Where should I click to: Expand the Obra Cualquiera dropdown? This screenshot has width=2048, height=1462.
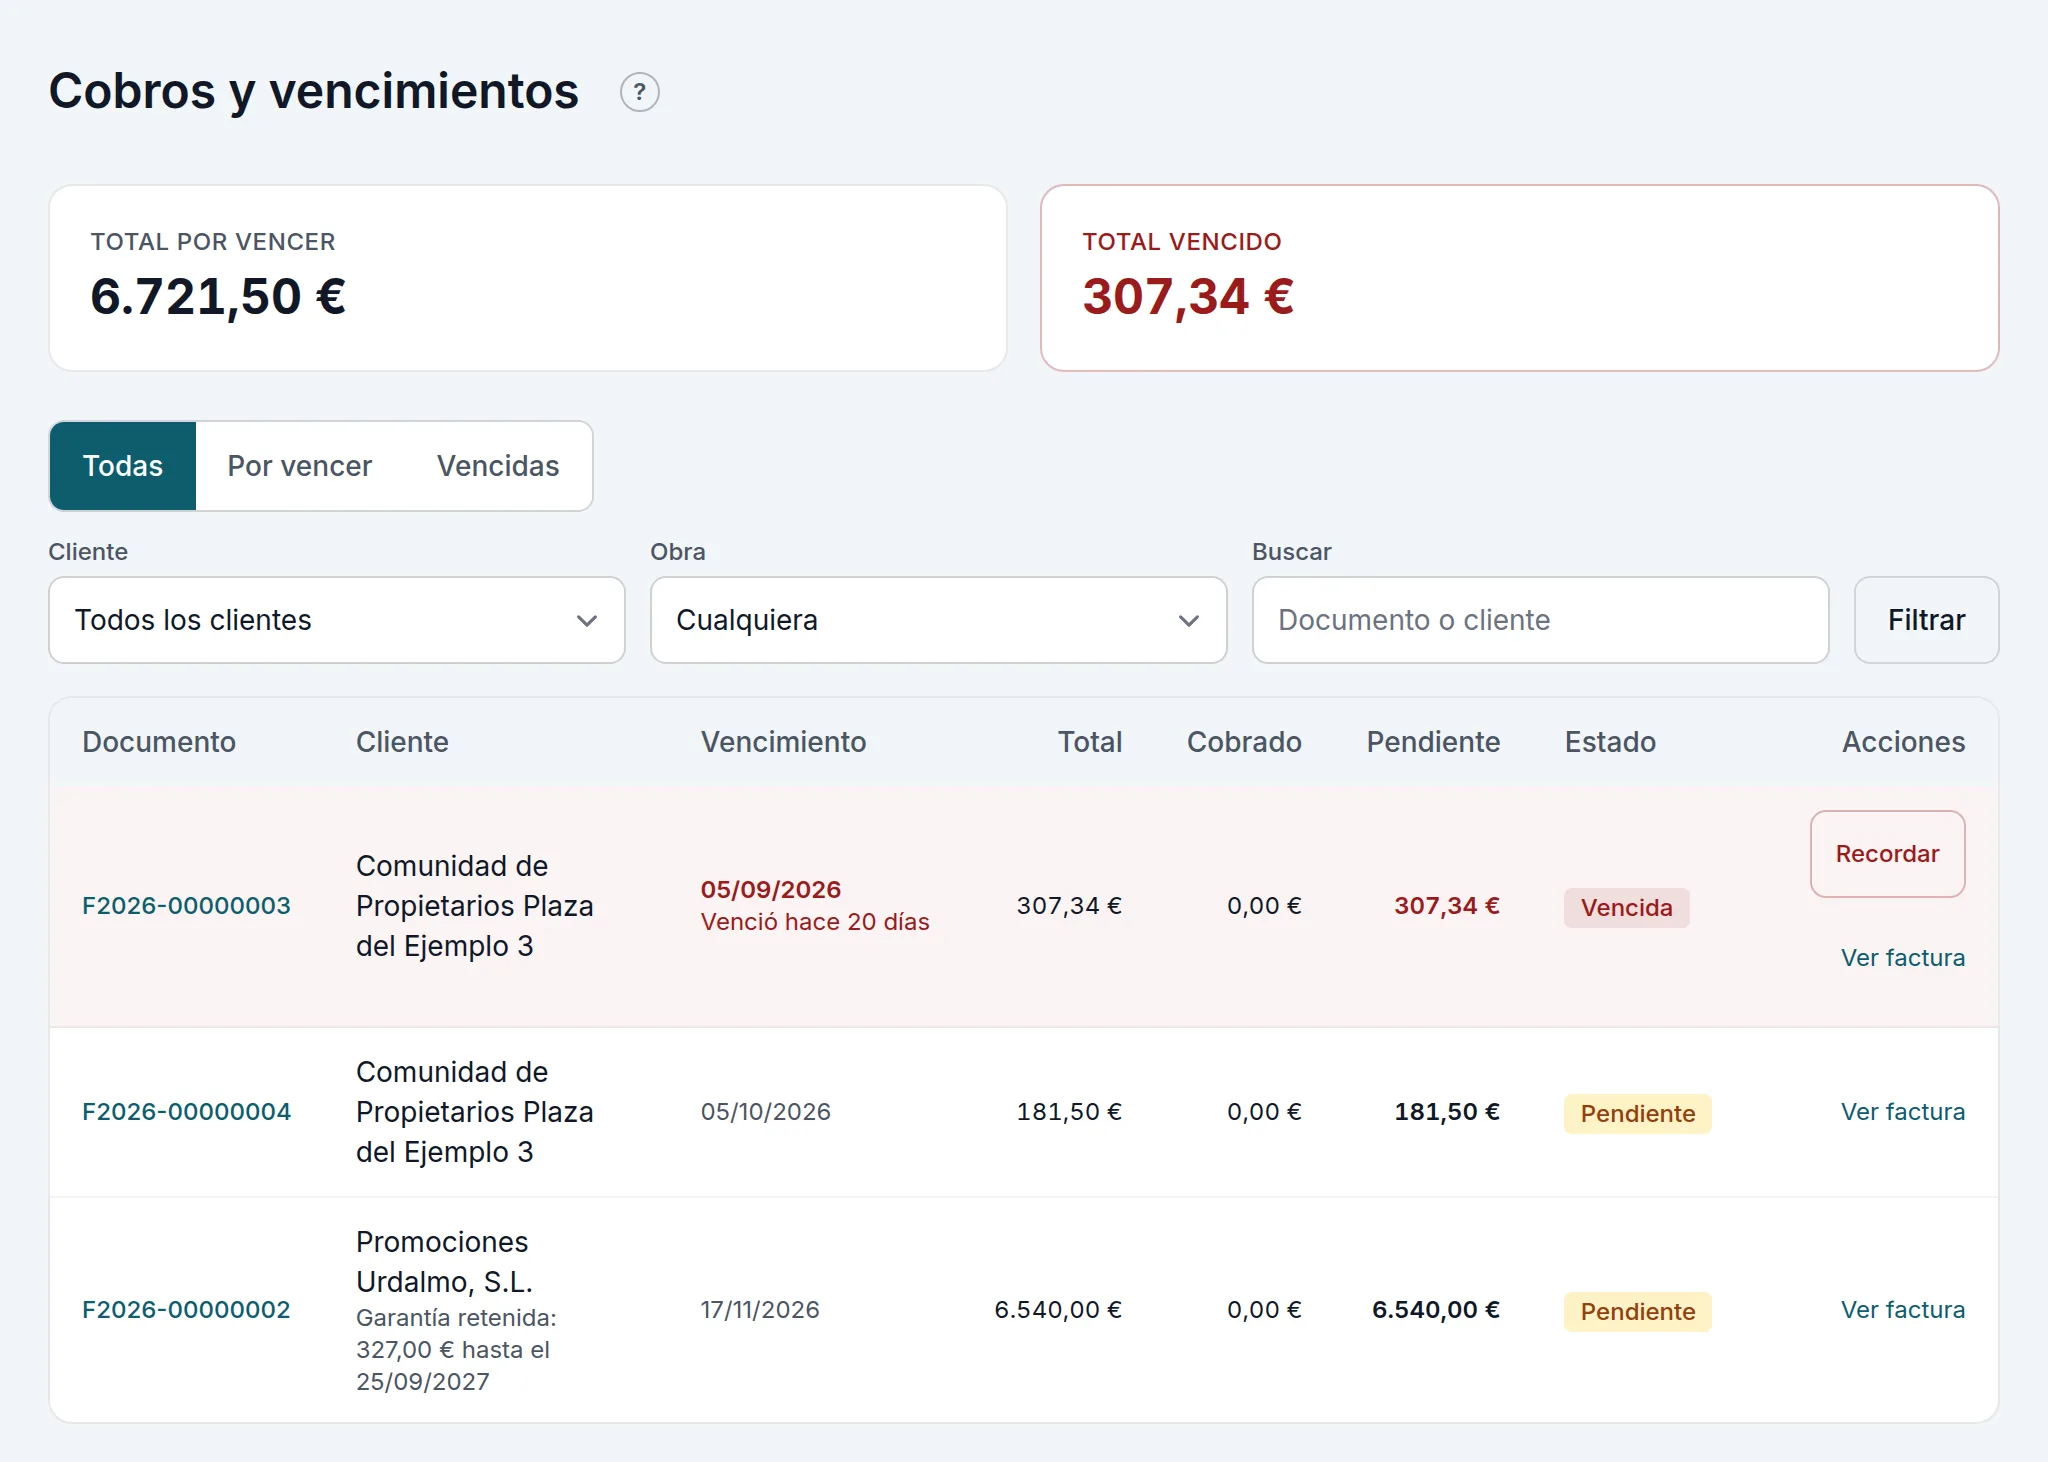(x=938, y=620)
